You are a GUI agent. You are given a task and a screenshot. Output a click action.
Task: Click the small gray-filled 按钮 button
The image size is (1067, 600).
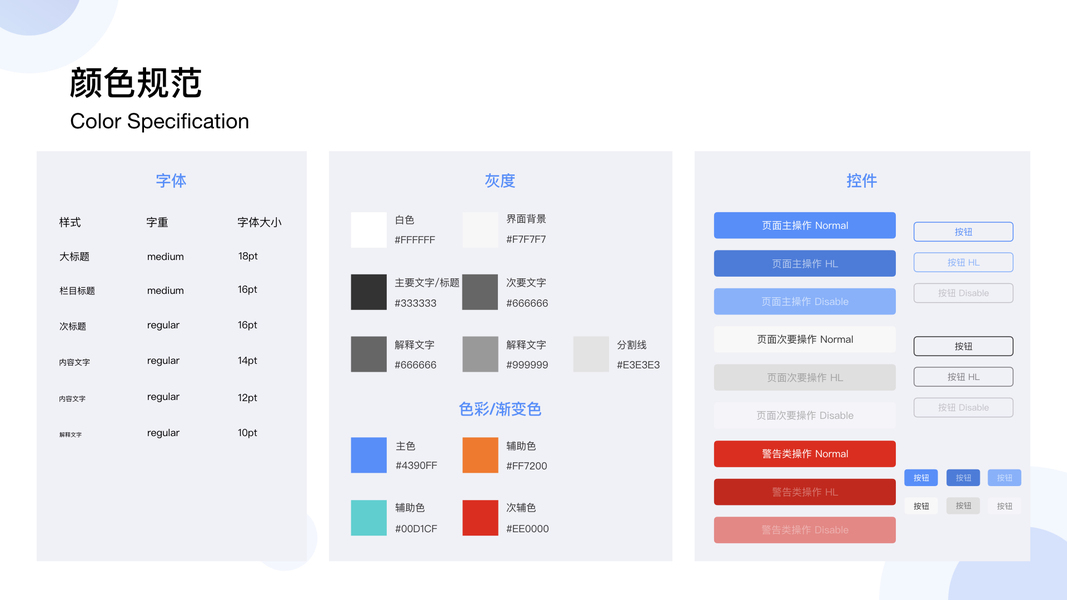coord(963,505)
